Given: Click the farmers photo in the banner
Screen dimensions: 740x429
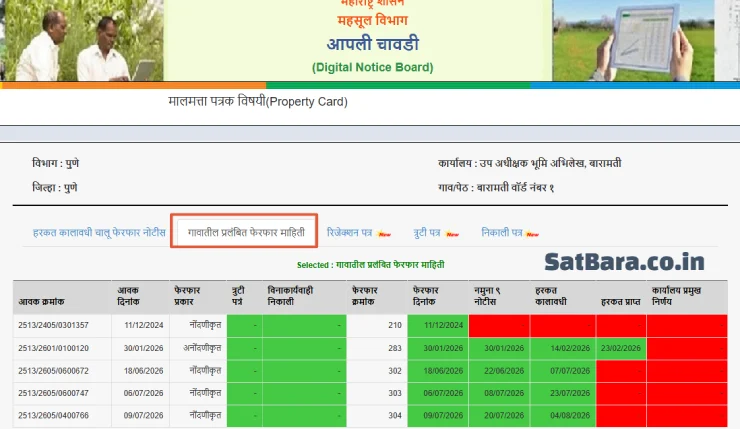Looking at the screenshot, I should (82, 41).
